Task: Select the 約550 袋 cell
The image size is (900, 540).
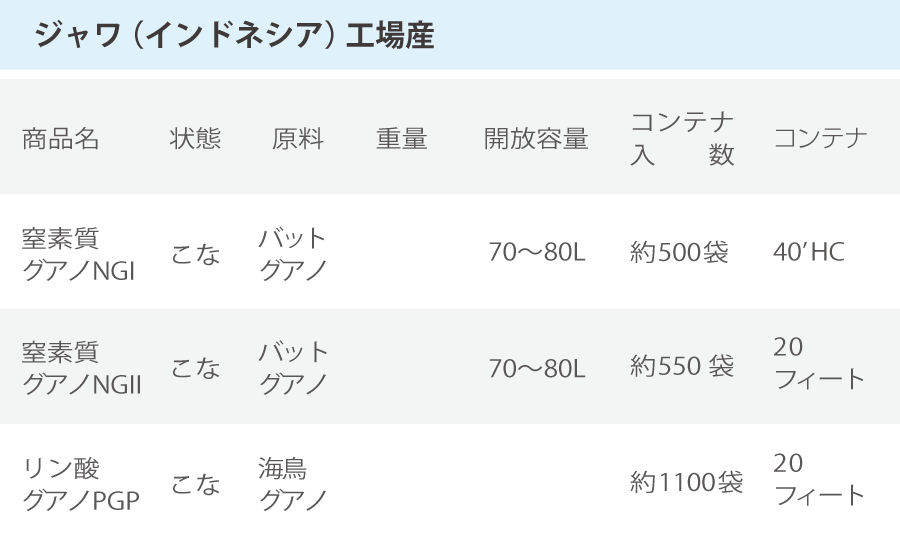Action: (x=682, y=368)
